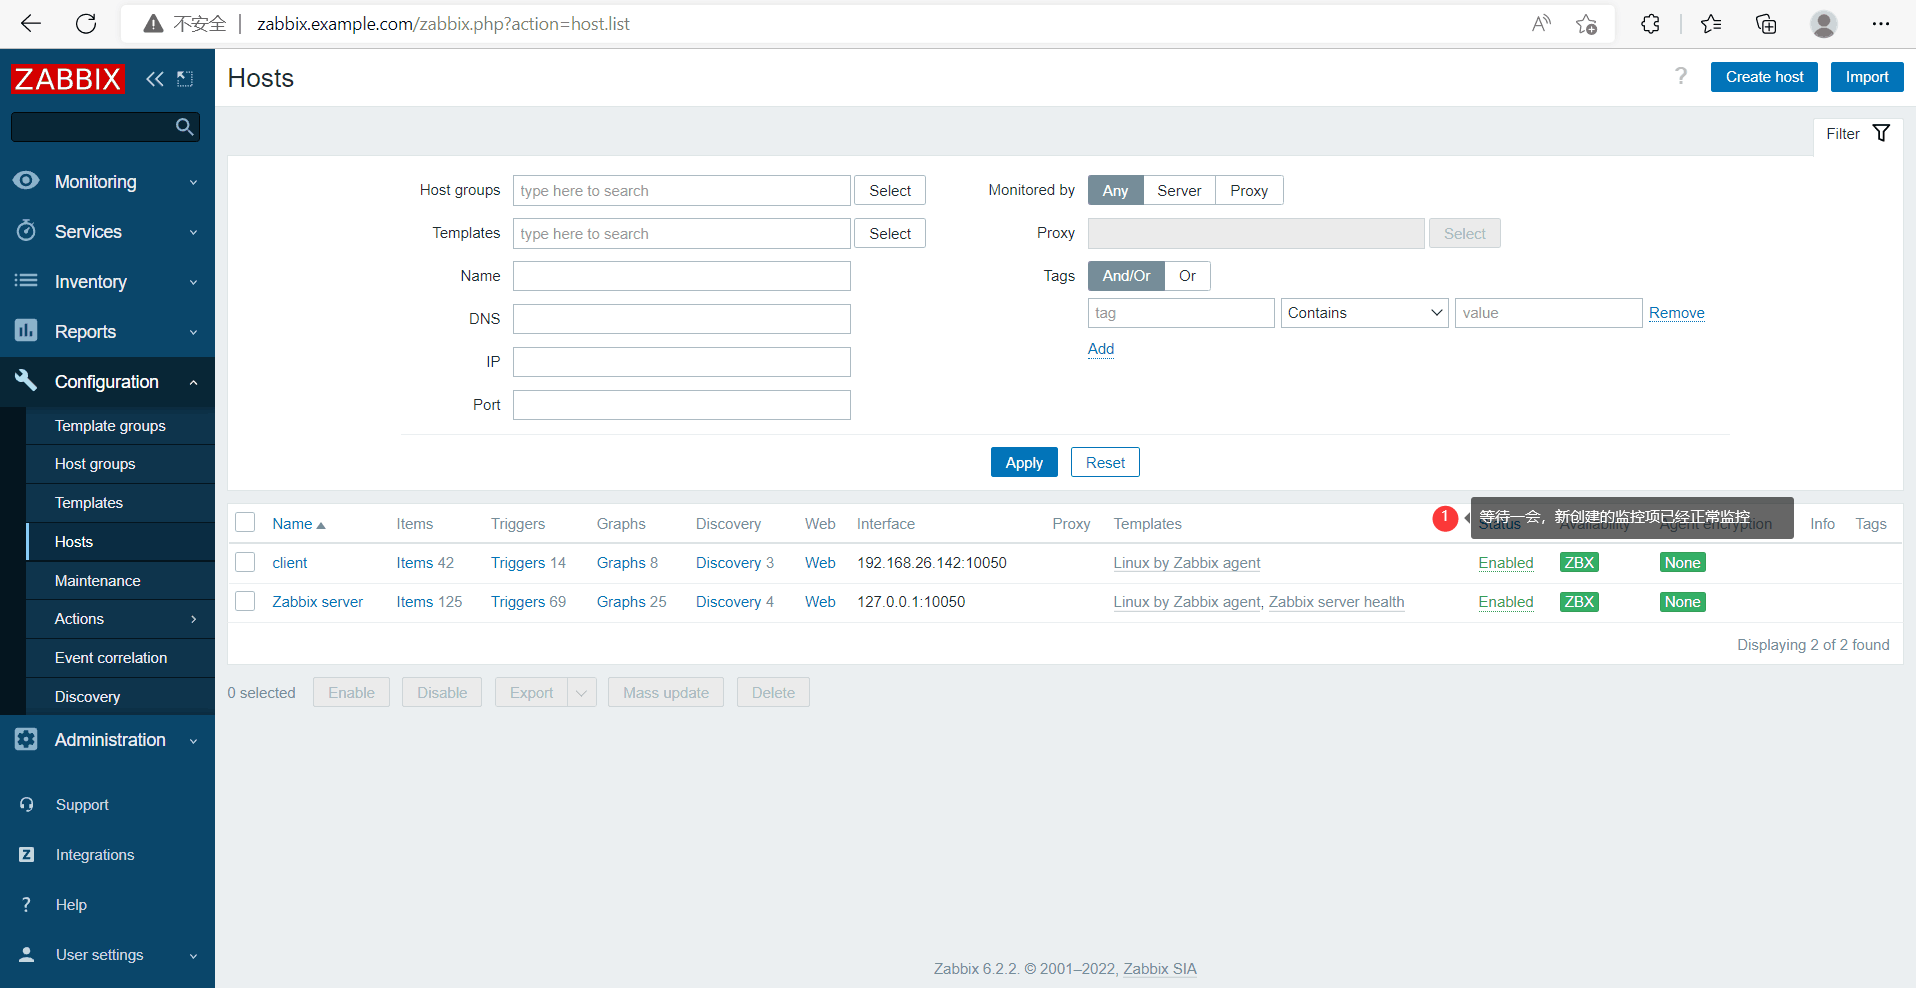Set Monitored by to Proxy

(x=1249, y=190)
